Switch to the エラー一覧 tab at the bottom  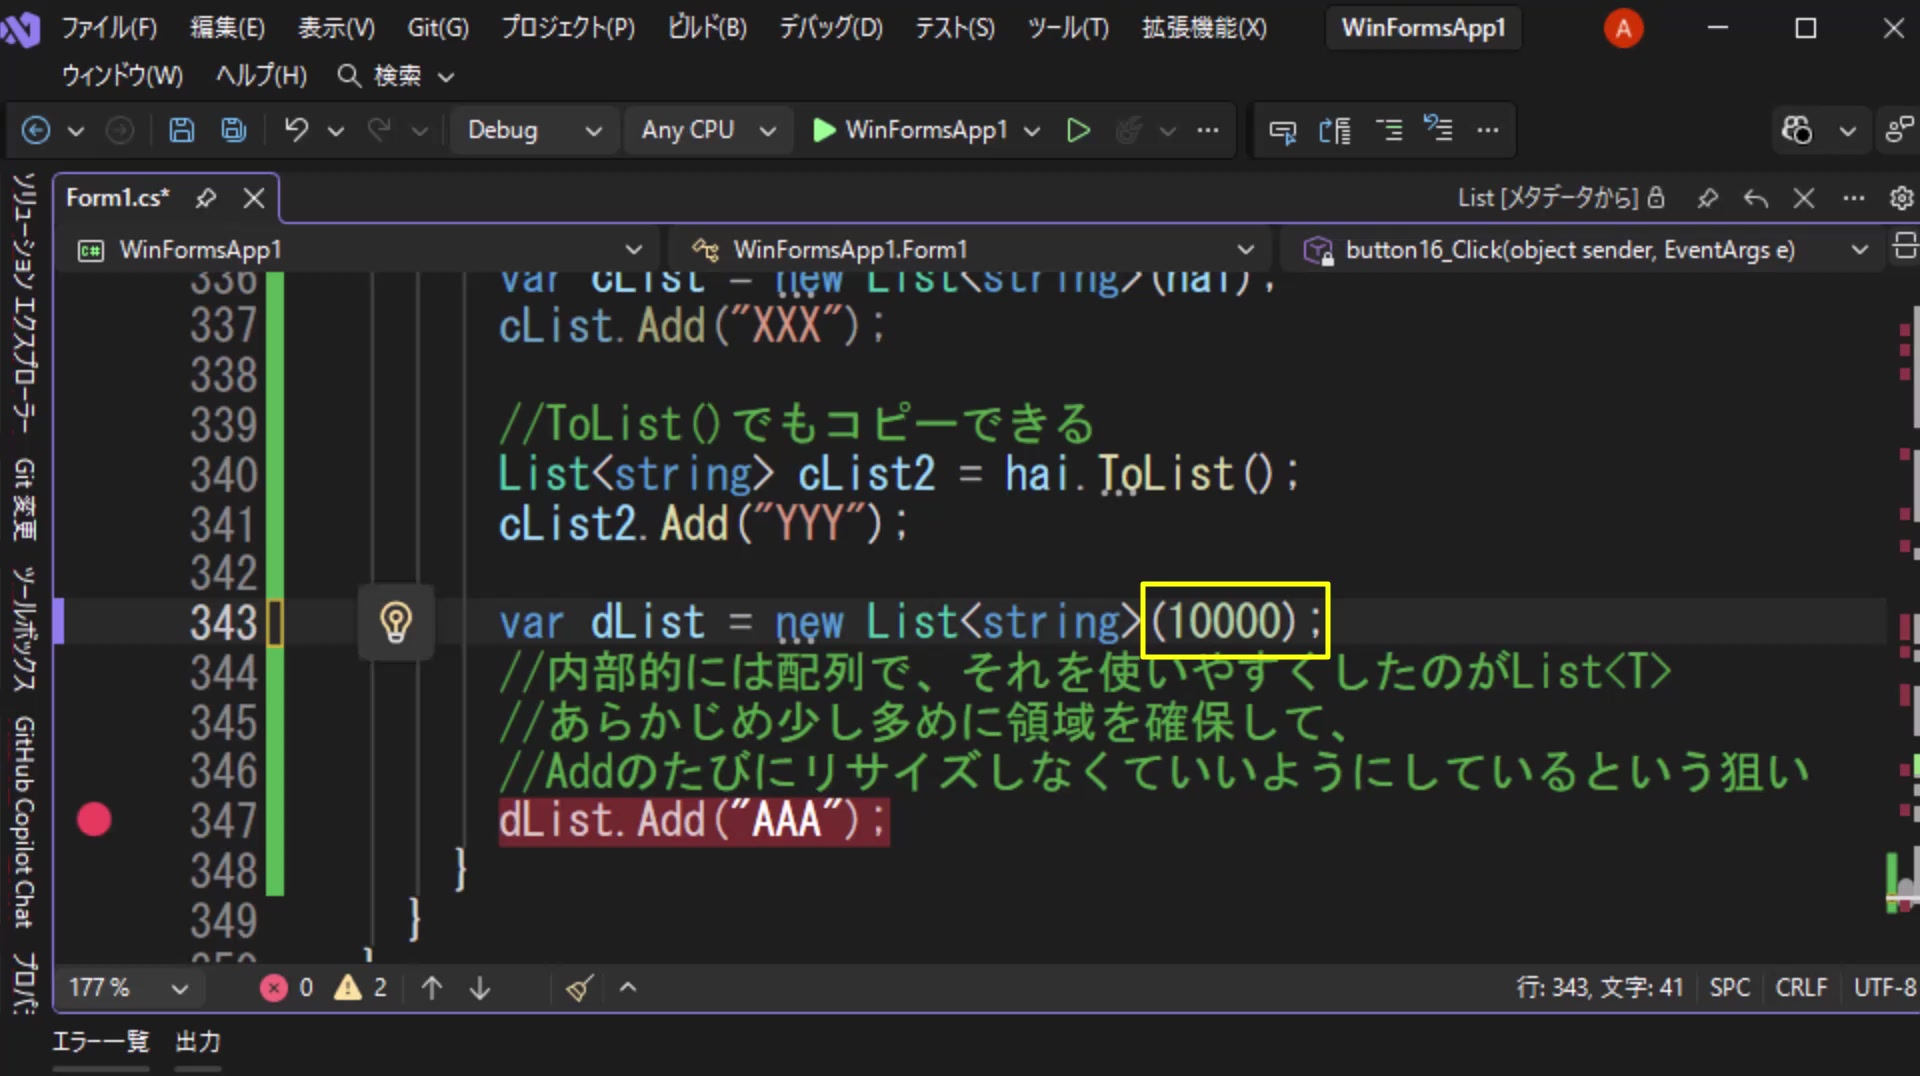pos(100,1042)
